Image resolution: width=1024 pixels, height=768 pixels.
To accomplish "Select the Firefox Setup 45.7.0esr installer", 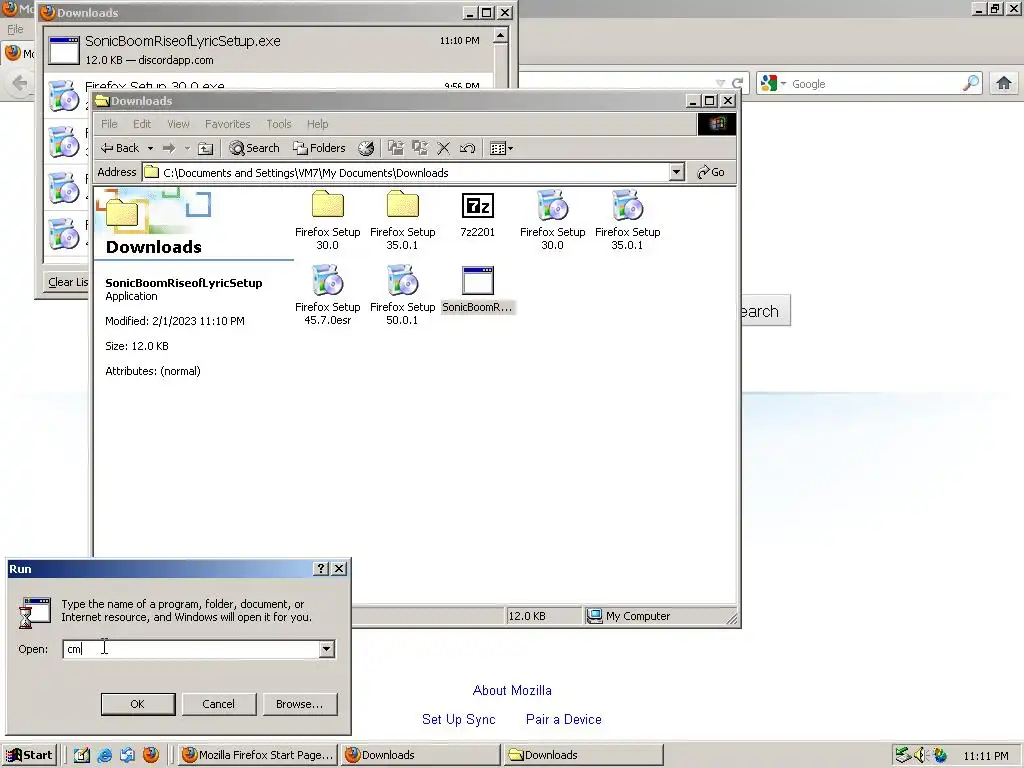I will click(x=327, y=295).
